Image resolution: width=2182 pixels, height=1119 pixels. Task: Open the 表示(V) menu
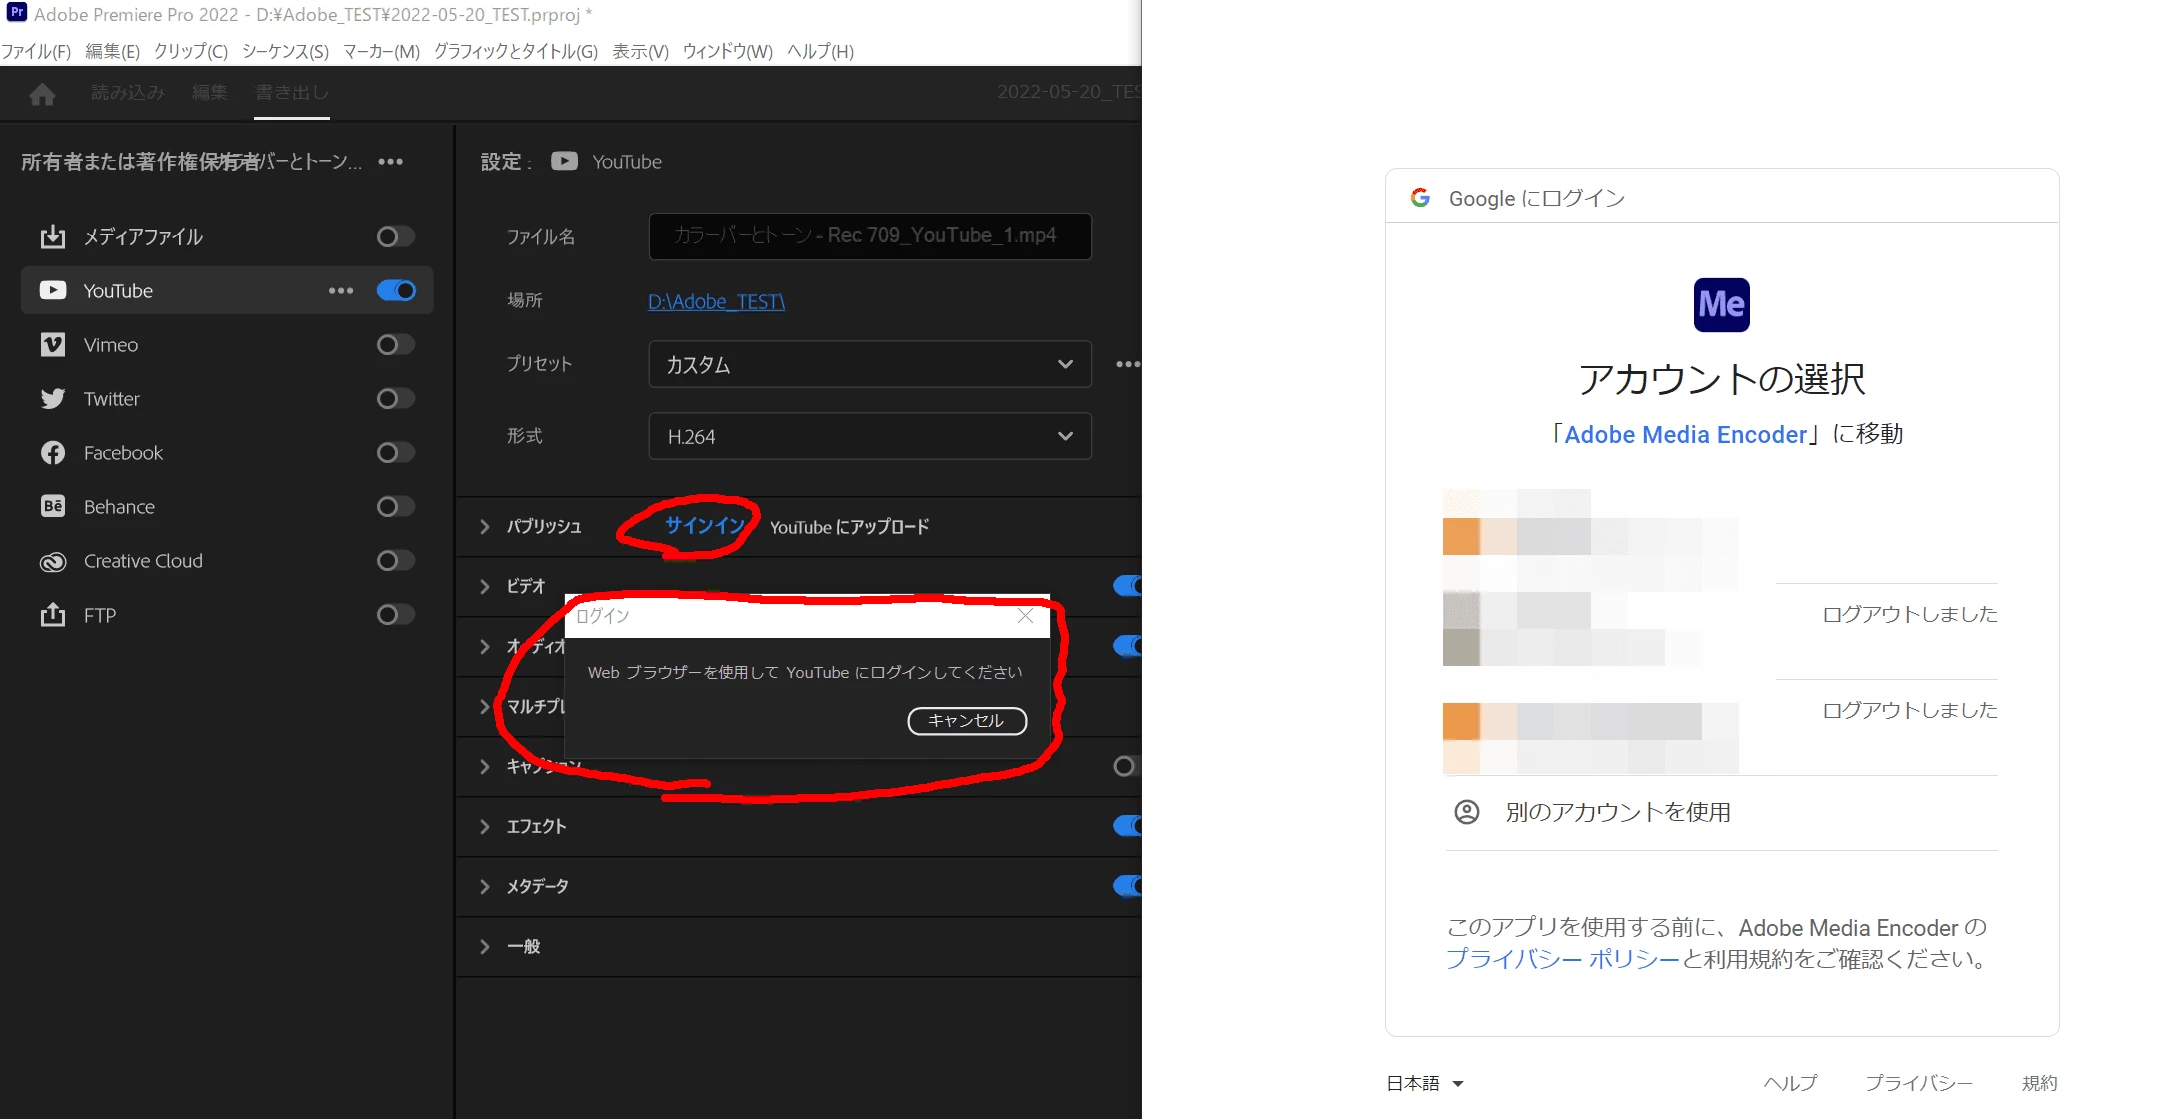(640, 51)
